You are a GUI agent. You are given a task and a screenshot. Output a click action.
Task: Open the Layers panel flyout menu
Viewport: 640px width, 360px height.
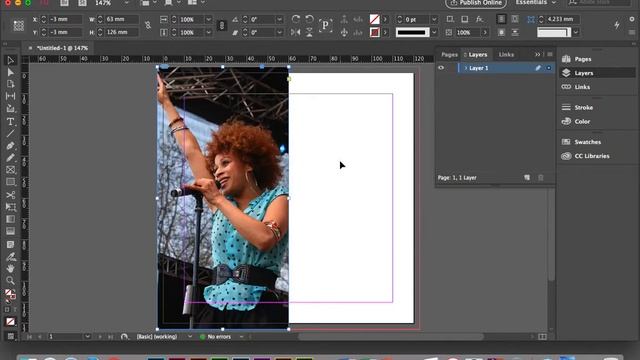click(x=550, y=55)
